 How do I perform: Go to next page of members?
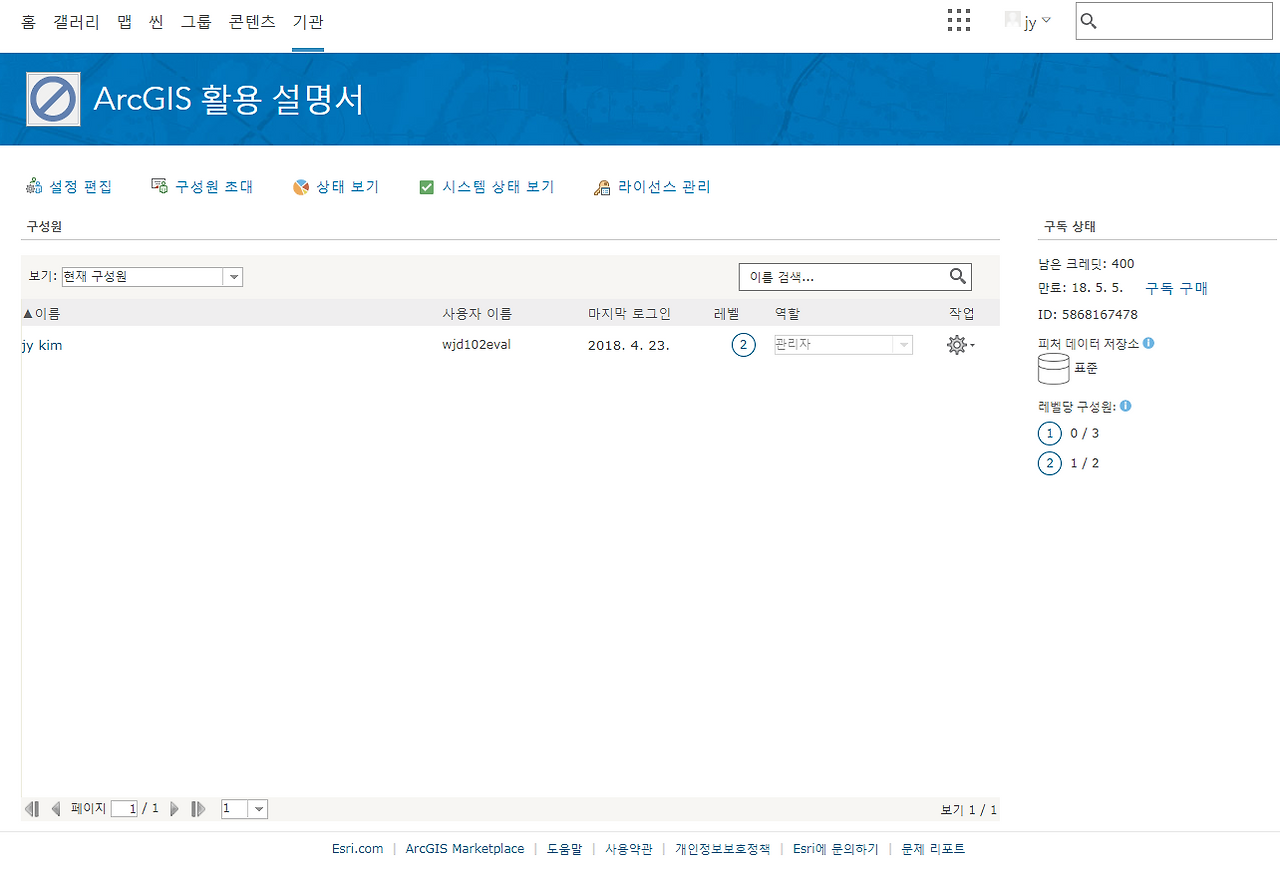175,809
